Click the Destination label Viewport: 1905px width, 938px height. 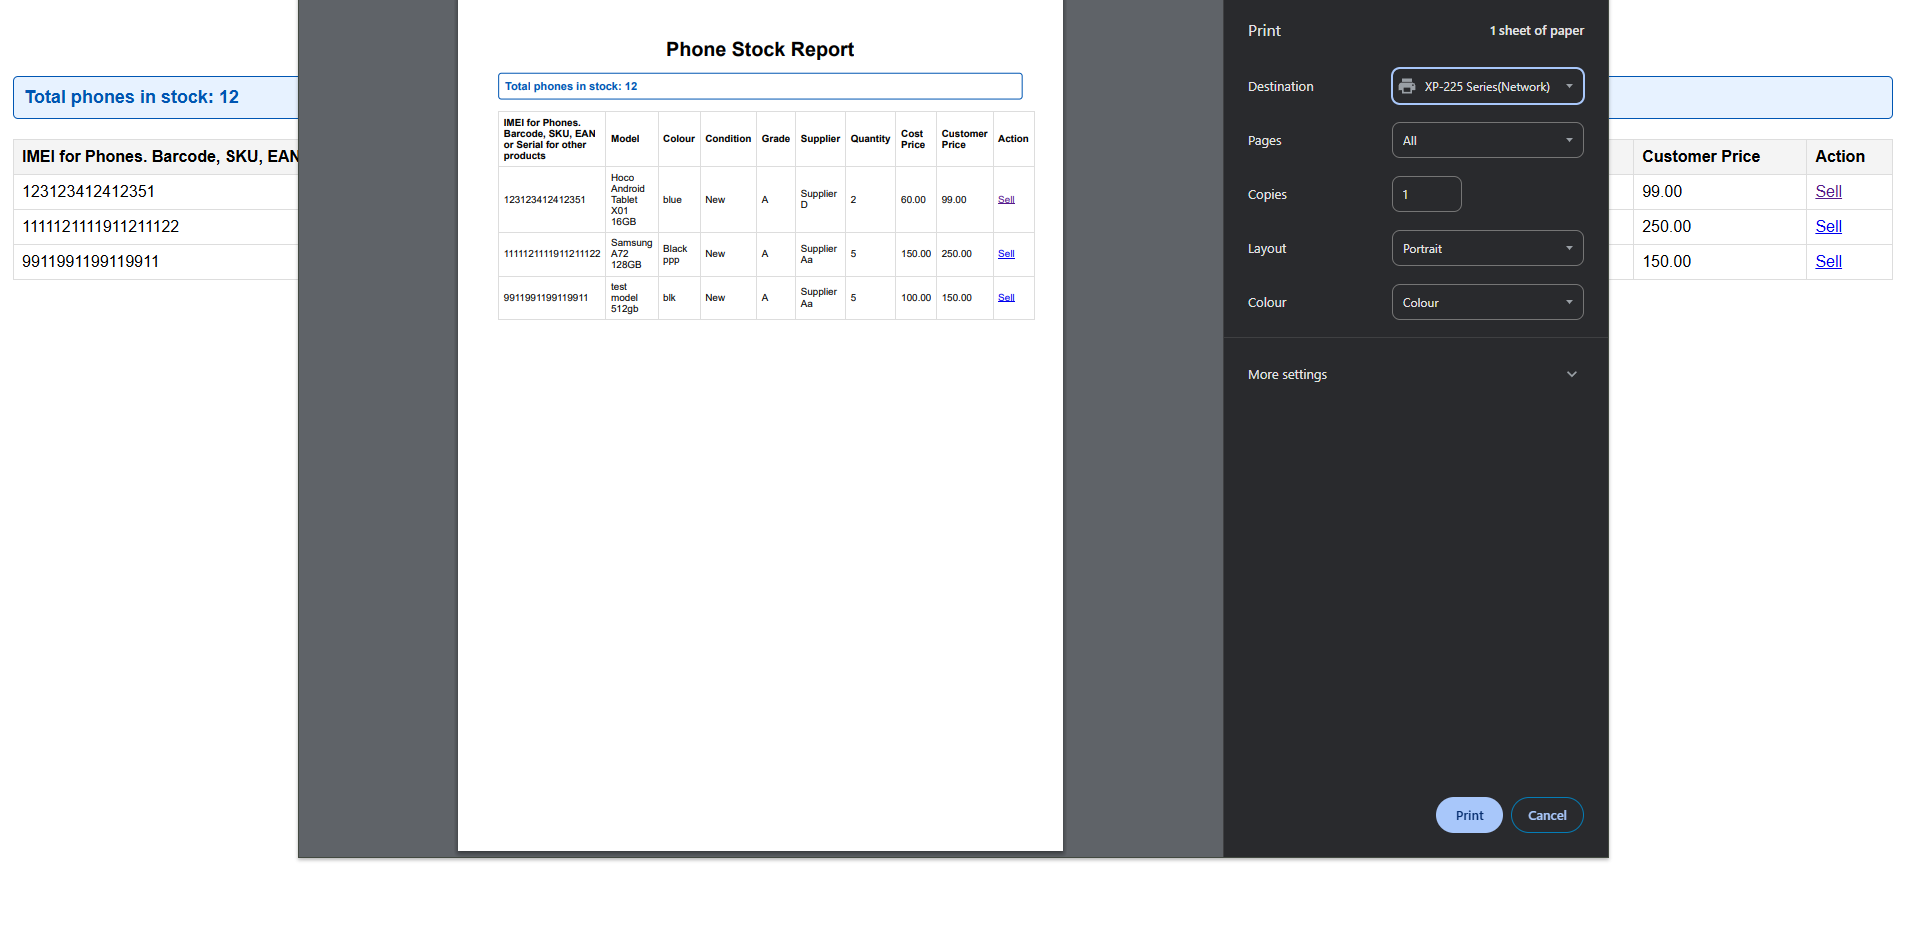pyautogui.click(x=1281, y=87)
